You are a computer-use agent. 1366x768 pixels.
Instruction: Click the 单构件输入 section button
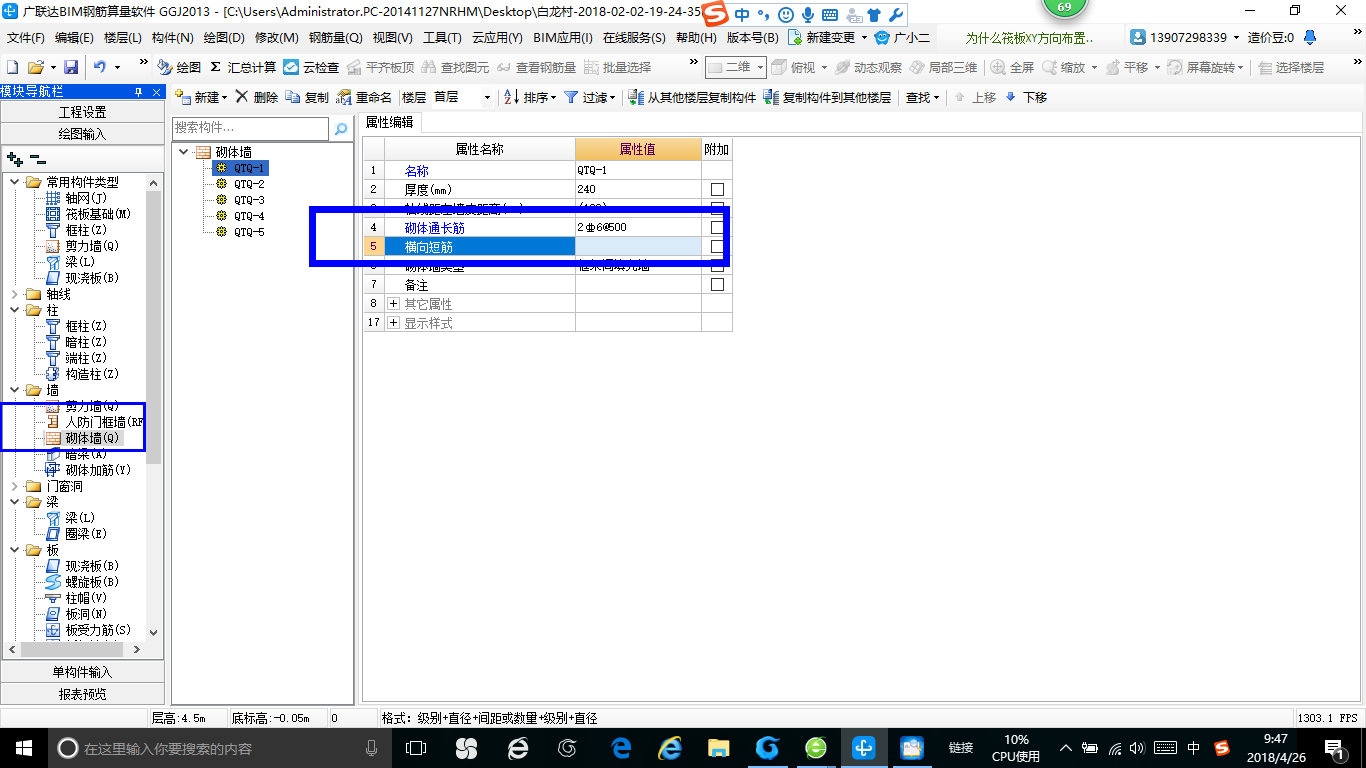[82, 672]
